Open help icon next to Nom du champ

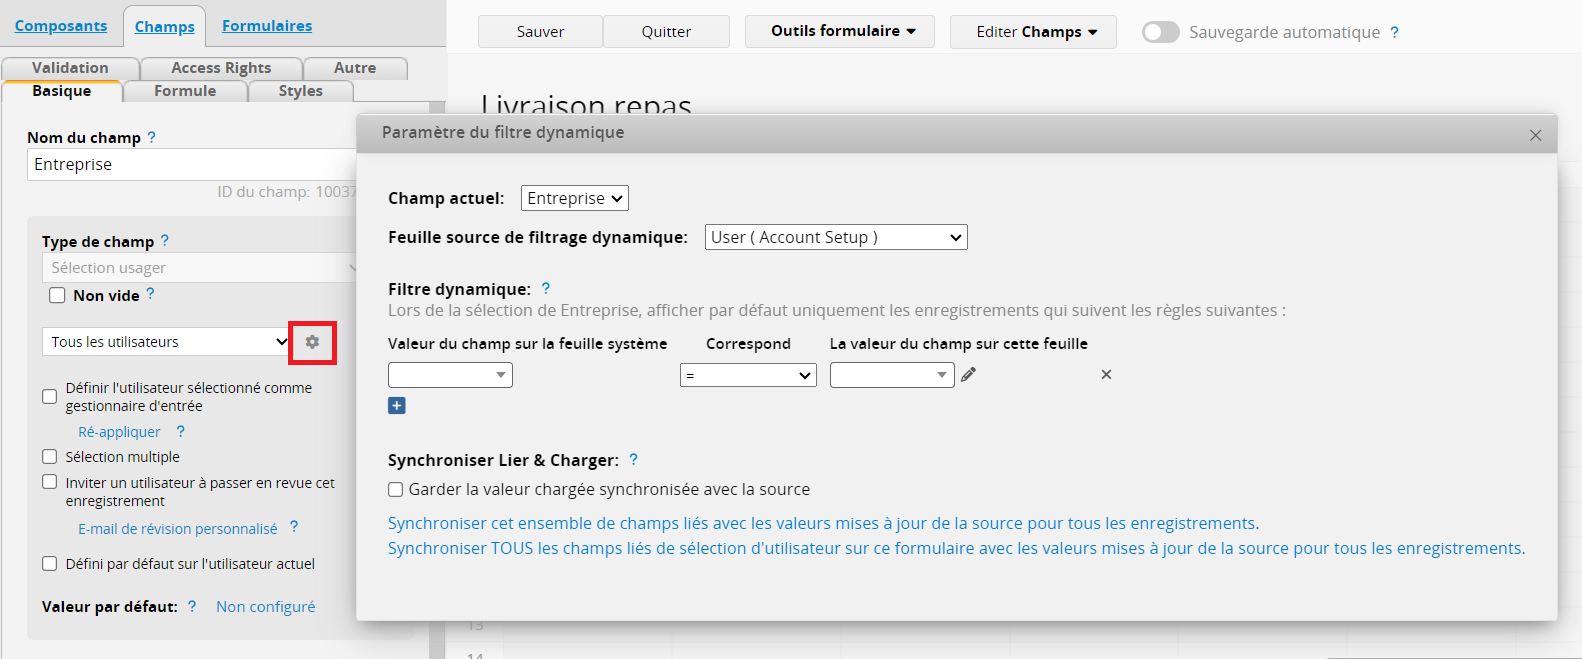pyautogui.click(x=152, y=138)
